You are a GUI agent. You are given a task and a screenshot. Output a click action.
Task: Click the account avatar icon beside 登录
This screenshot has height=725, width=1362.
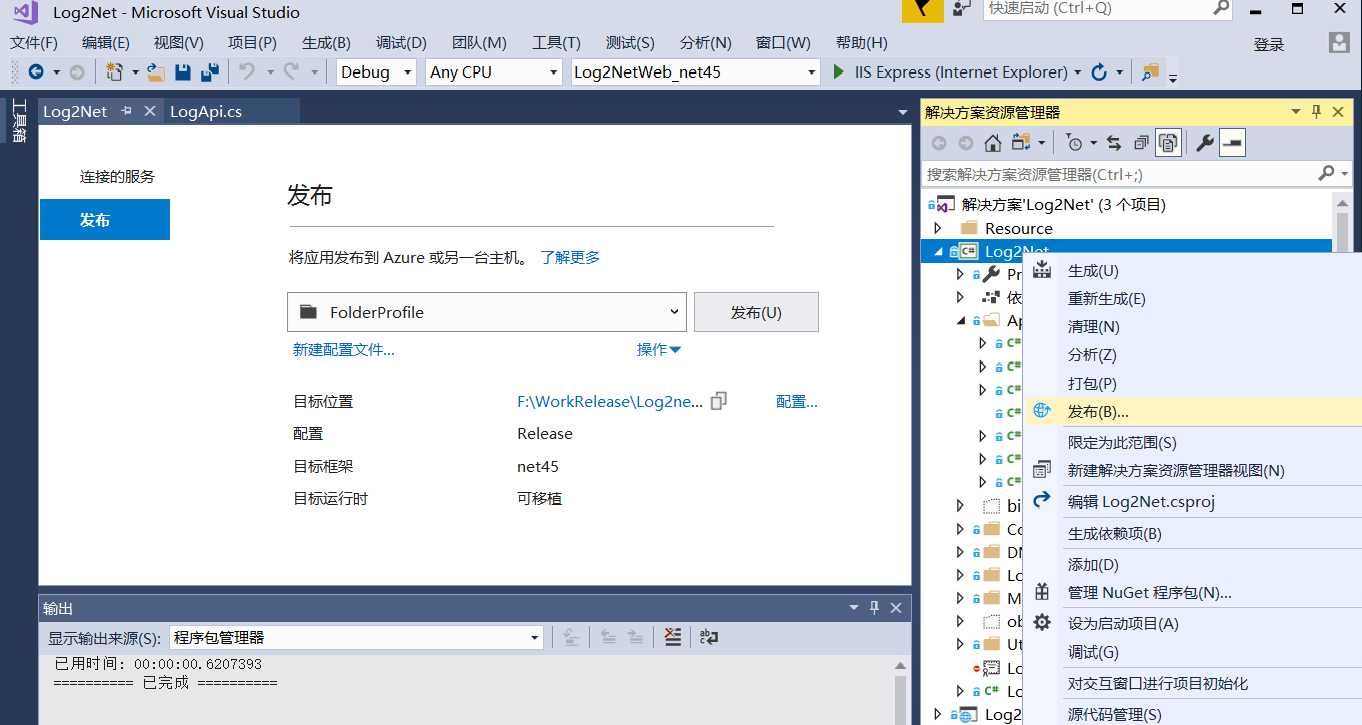pos(1339,43)
